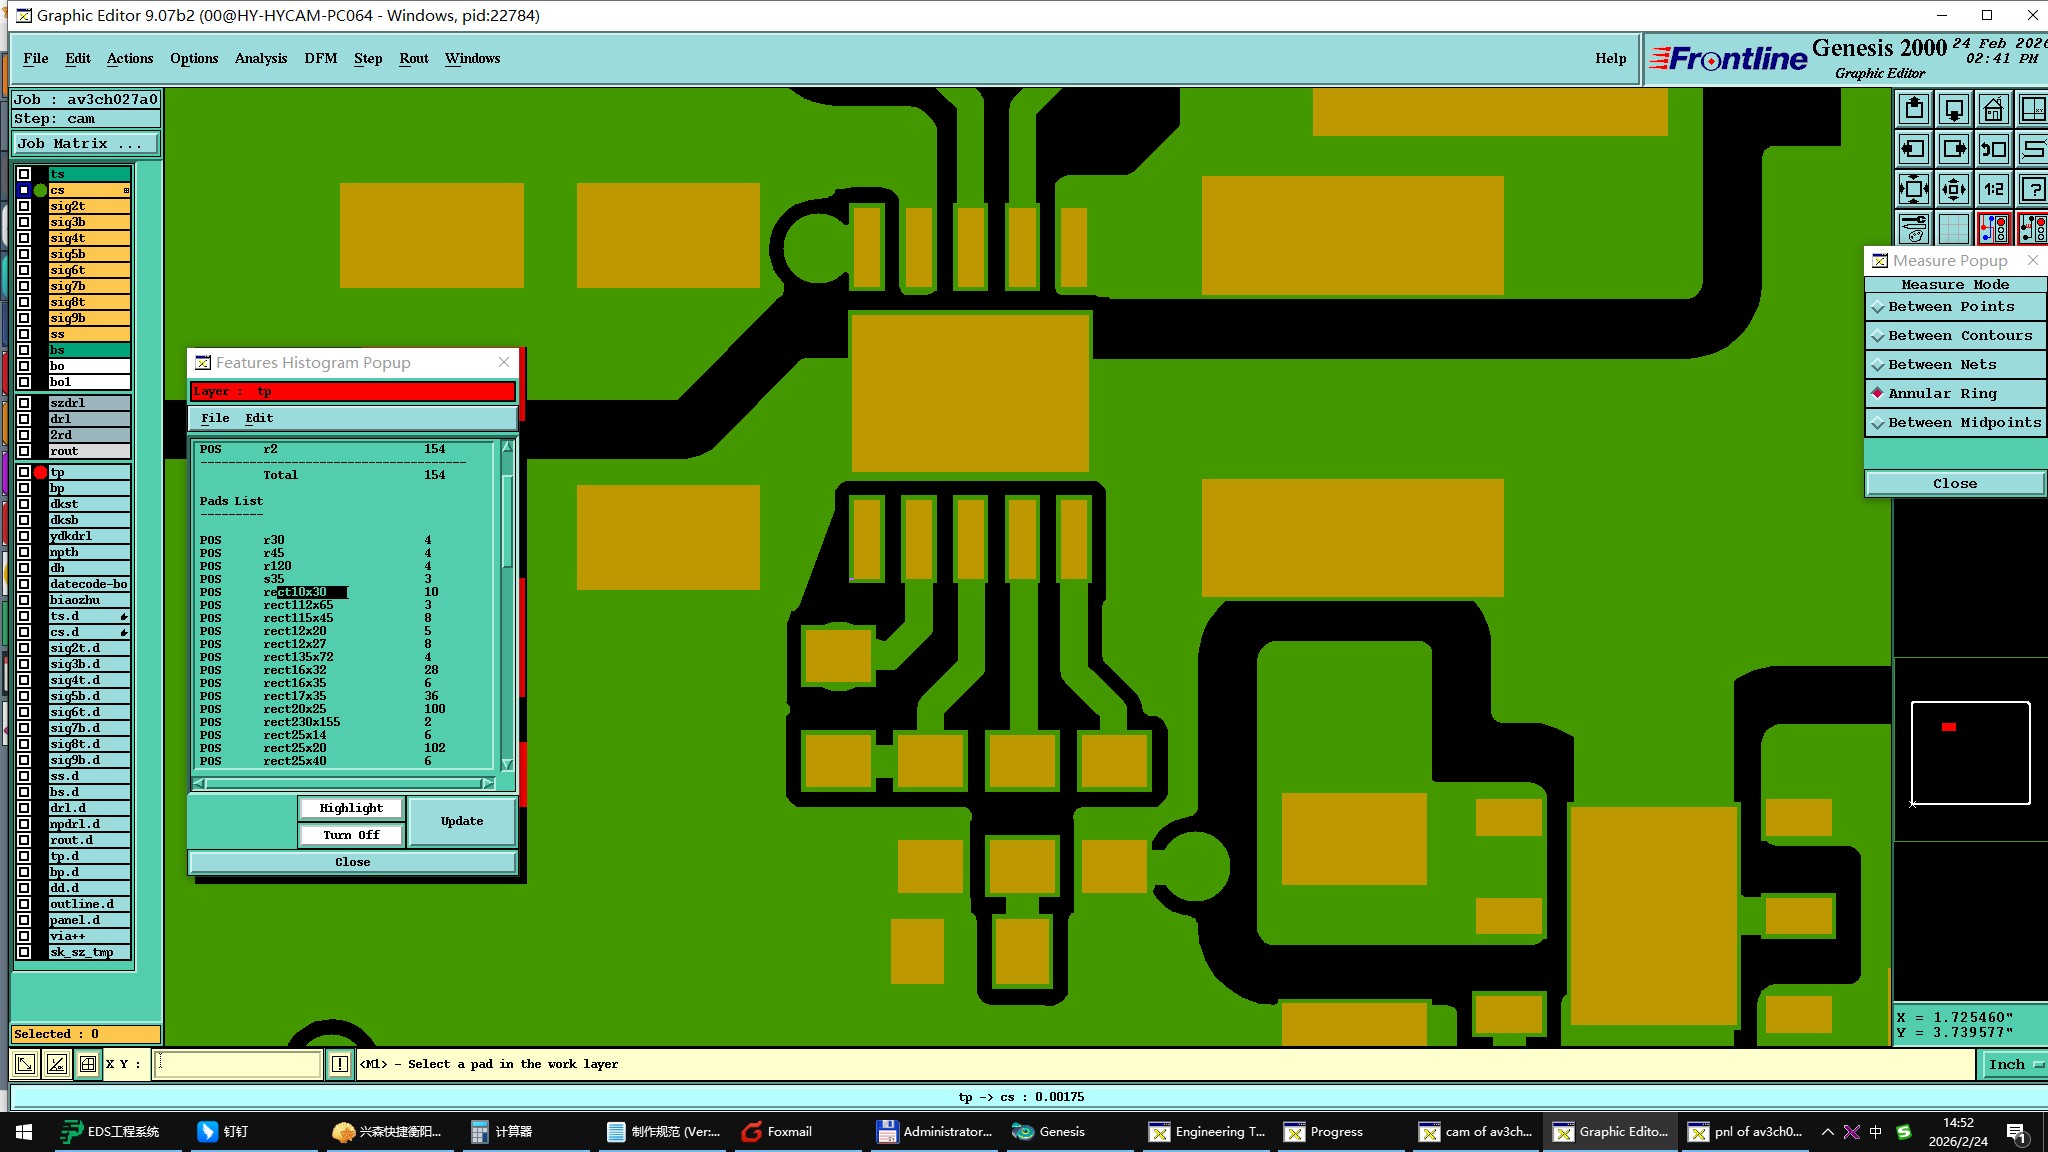
Task: Click the exclamation mark icon beside XY field
Action: click(340, 1064)
